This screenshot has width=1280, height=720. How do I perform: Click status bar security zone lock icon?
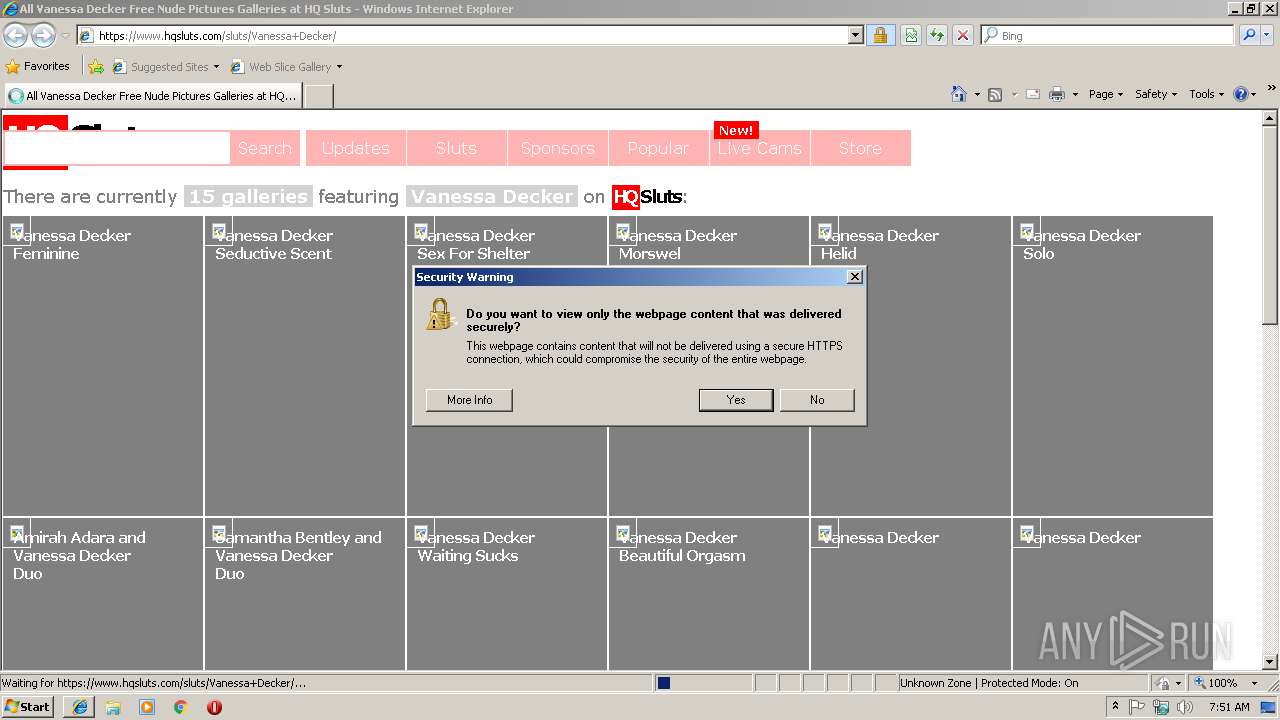[1164, 683]
